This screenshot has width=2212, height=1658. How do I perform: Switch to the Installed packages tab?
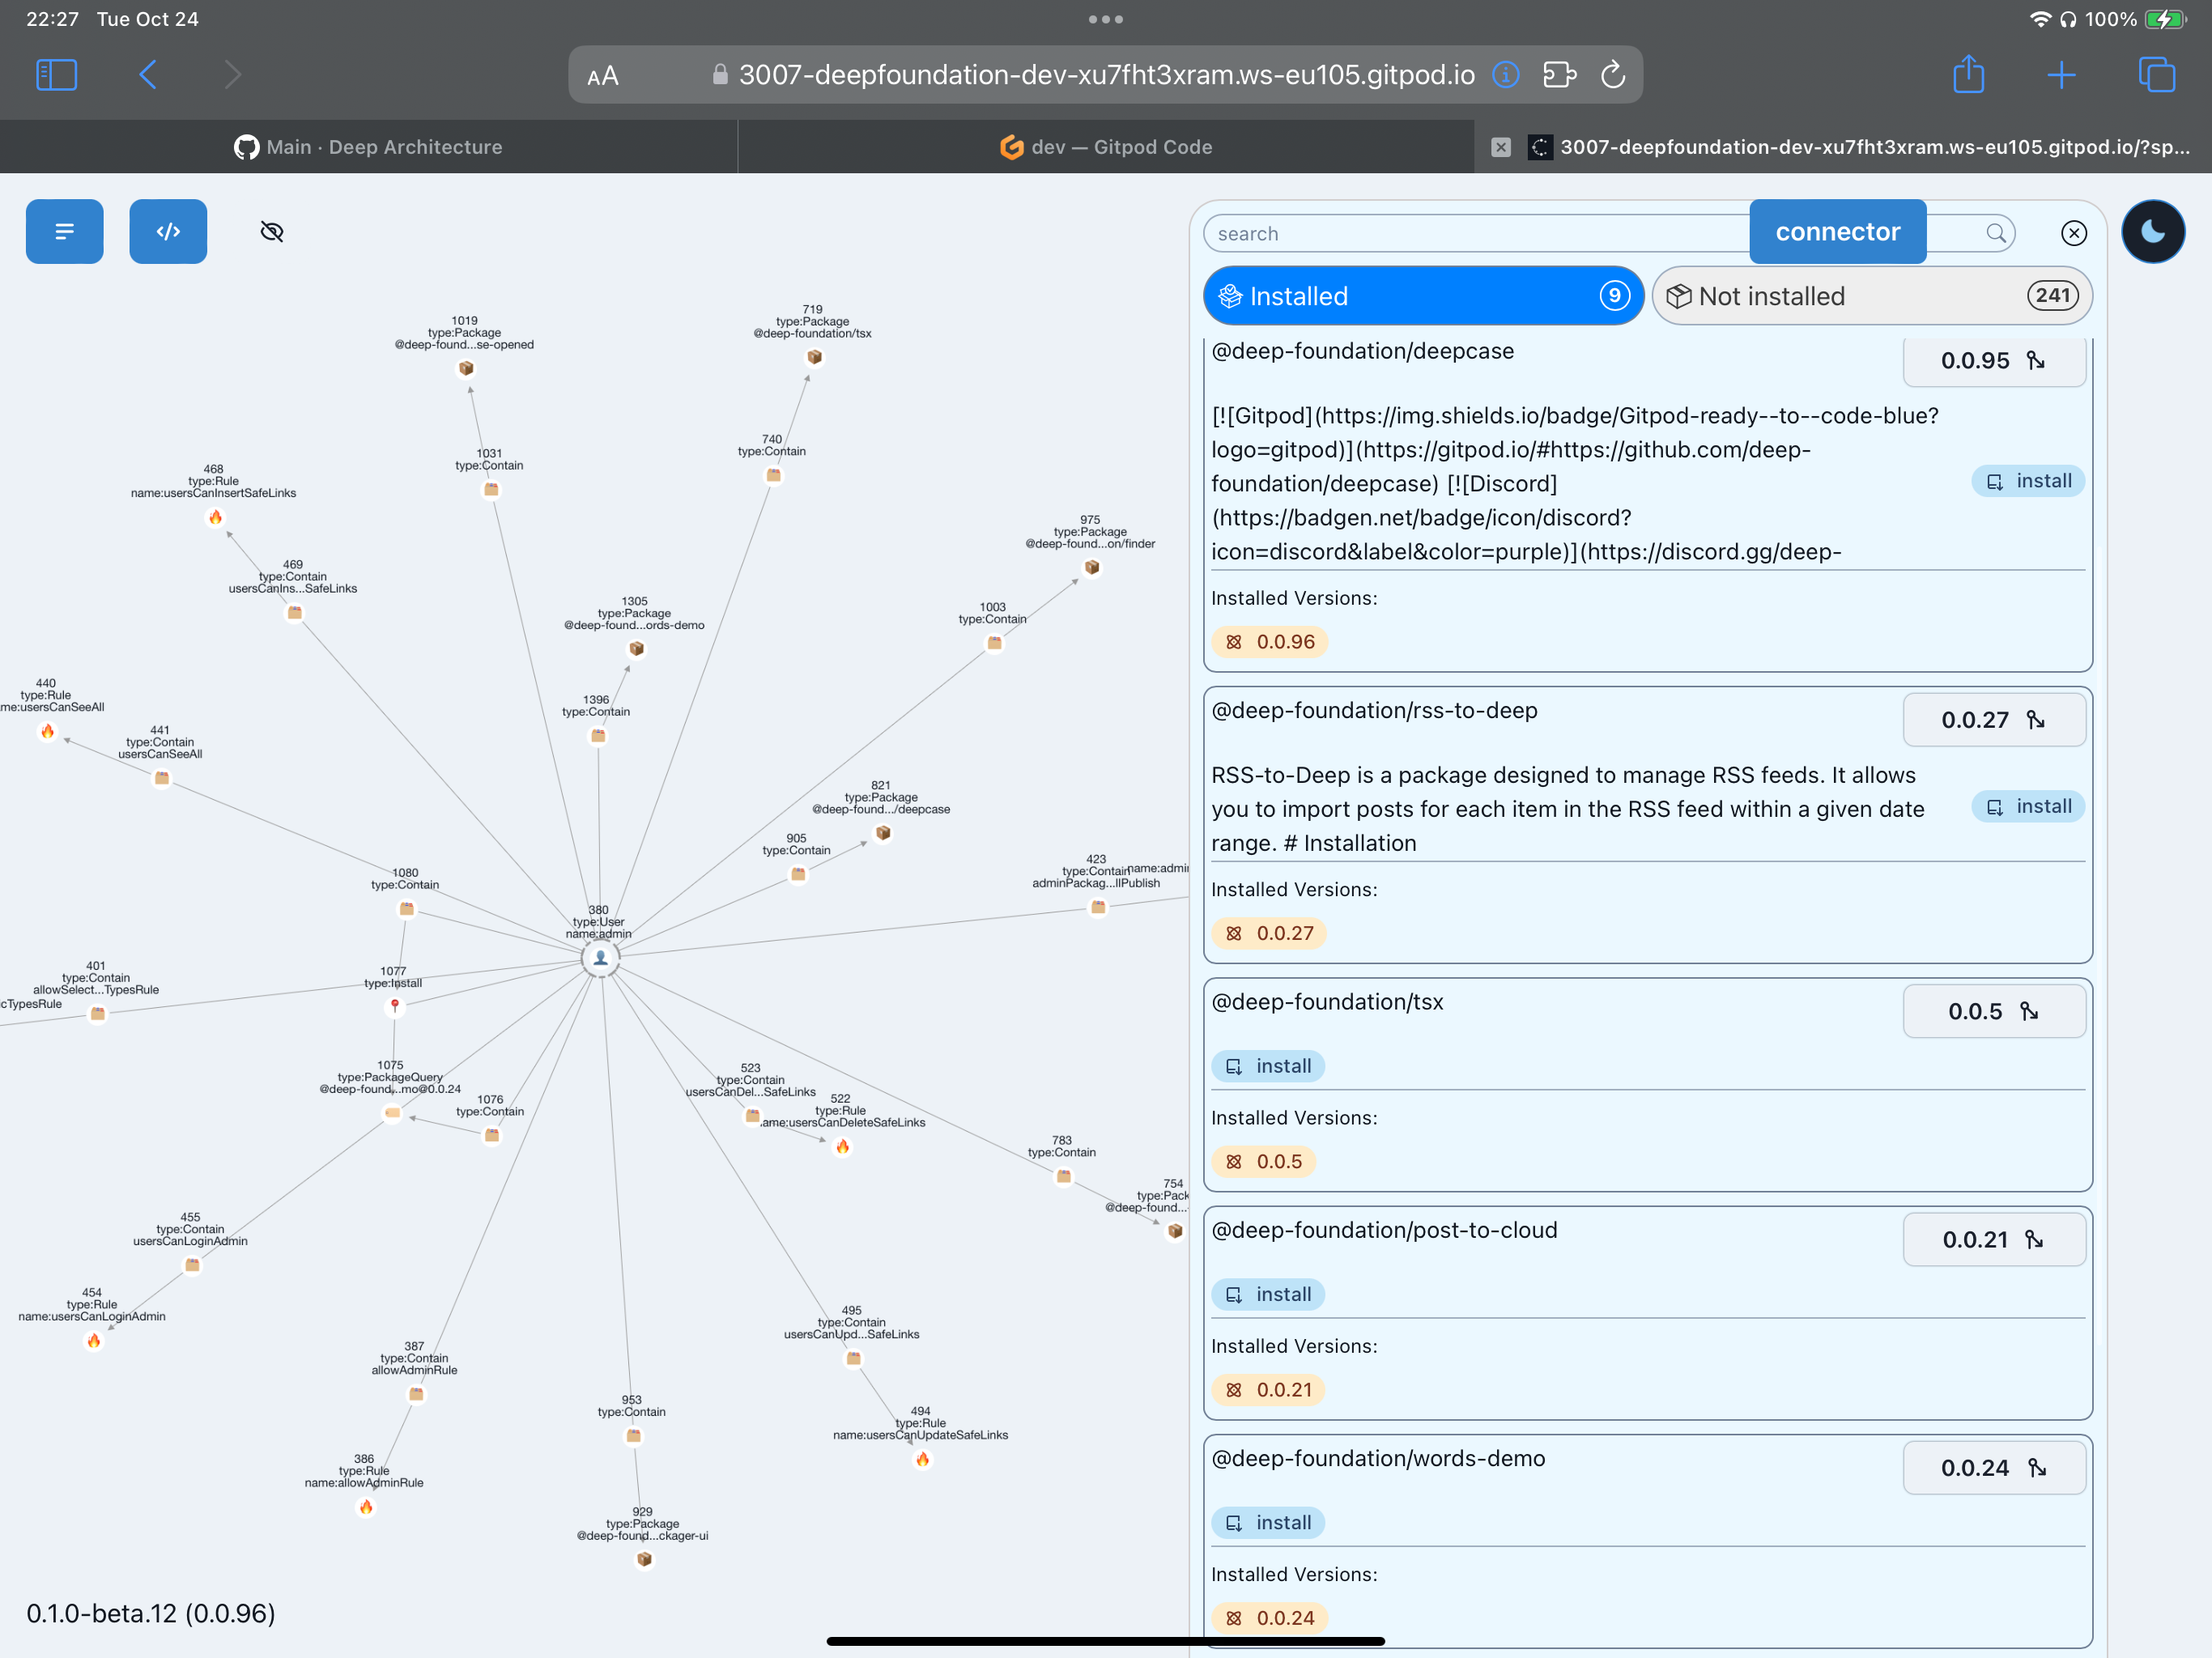point(1422,296)
